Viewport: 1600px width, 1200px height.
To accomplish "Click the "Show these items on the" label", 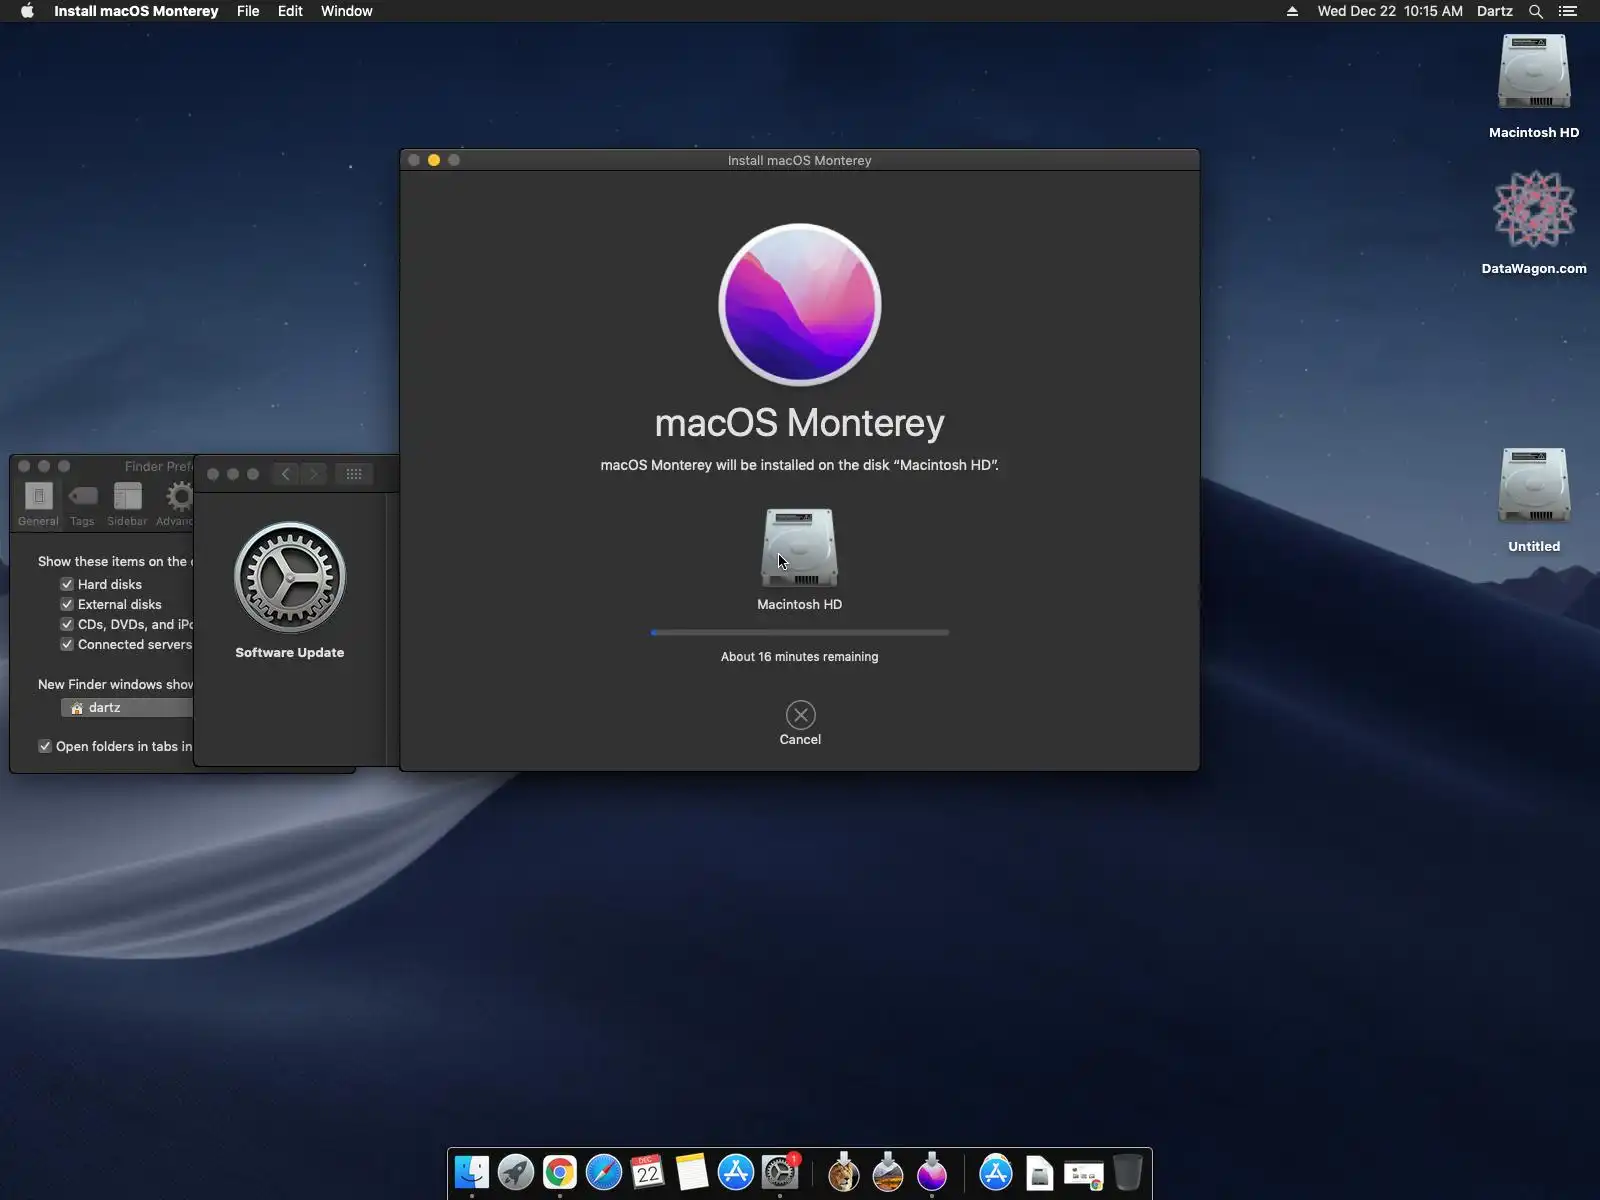I will click(113, 562).
